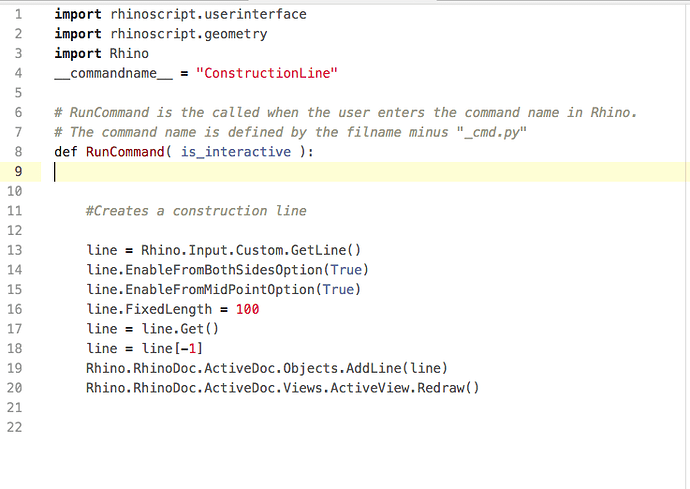Viewport: 690px width, 489px height.
Task: Click line number 13 in the gutter
Action: point(15,250)
